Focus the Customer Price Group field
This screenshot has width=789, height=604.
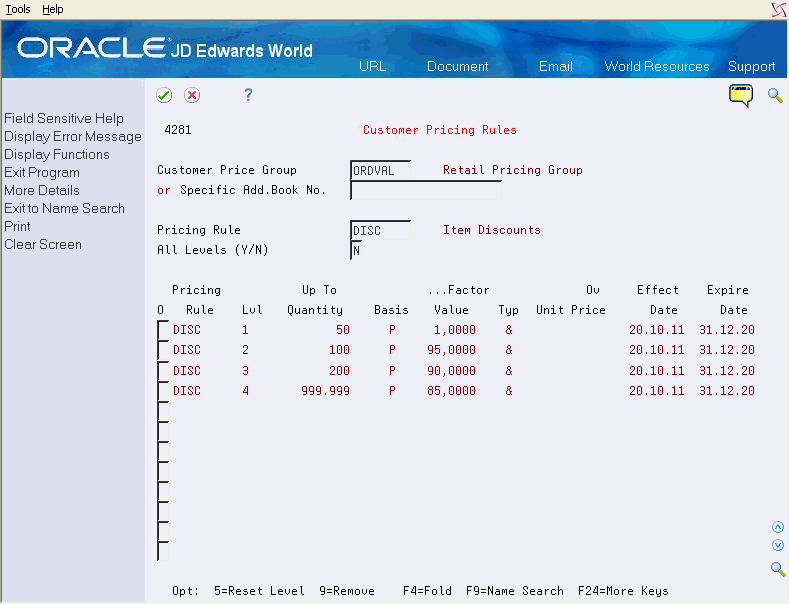tap(380, 171)
